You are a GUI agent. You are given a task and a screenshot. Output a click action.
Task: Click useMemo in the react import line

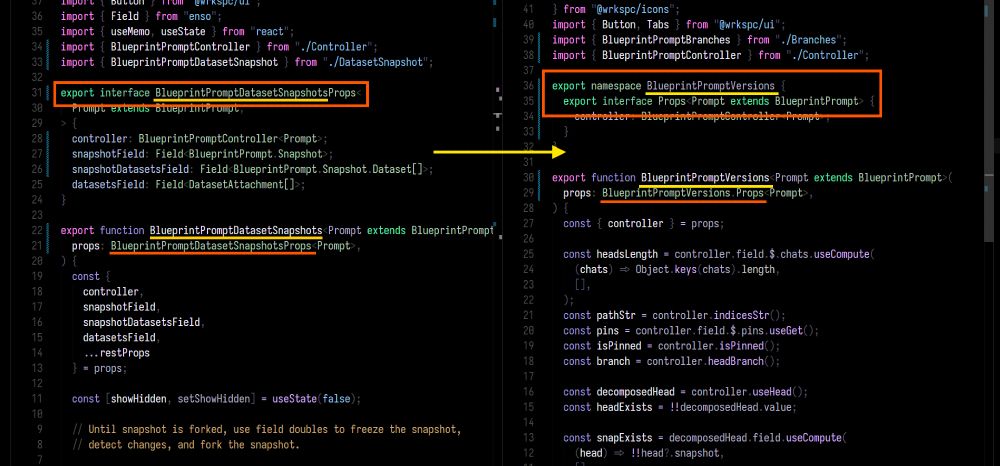128,31
